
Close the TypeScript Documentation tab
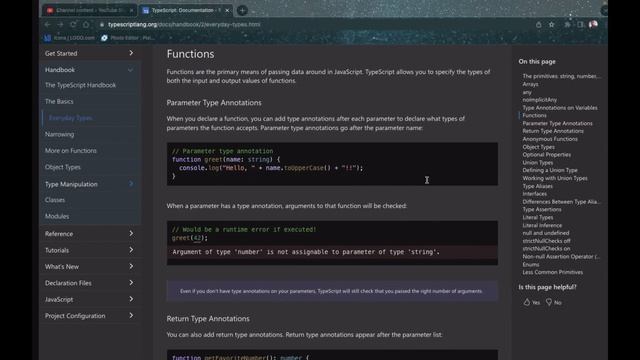point(227,11)
